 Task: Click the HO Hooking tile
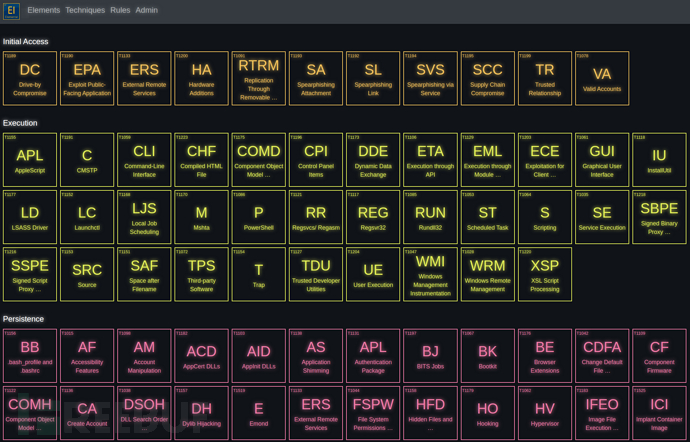[488, 413]
